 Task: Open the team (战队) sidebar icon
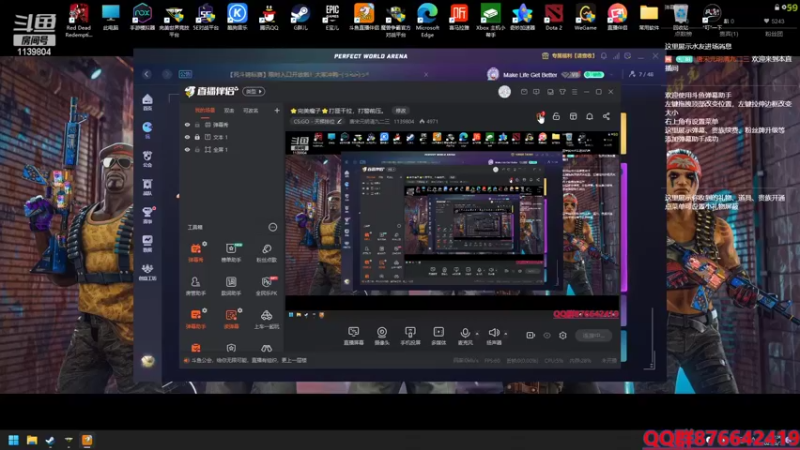click(147, 187)
